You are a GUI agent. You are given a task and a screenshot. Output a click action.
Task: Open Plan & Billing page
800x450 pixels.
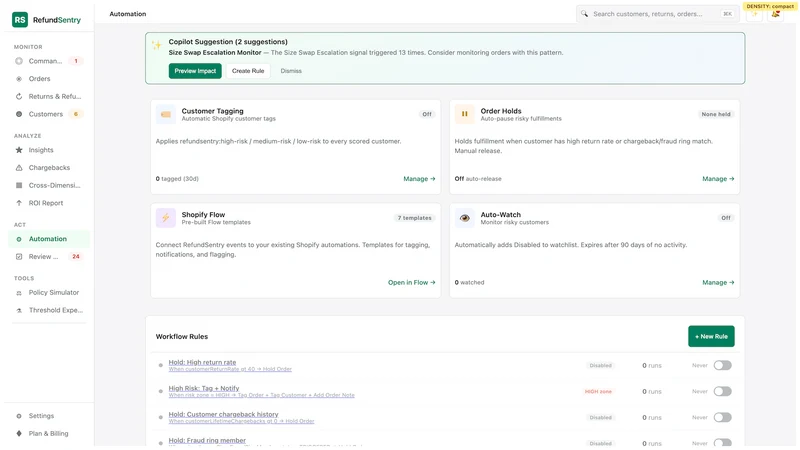tap(48, 434)
